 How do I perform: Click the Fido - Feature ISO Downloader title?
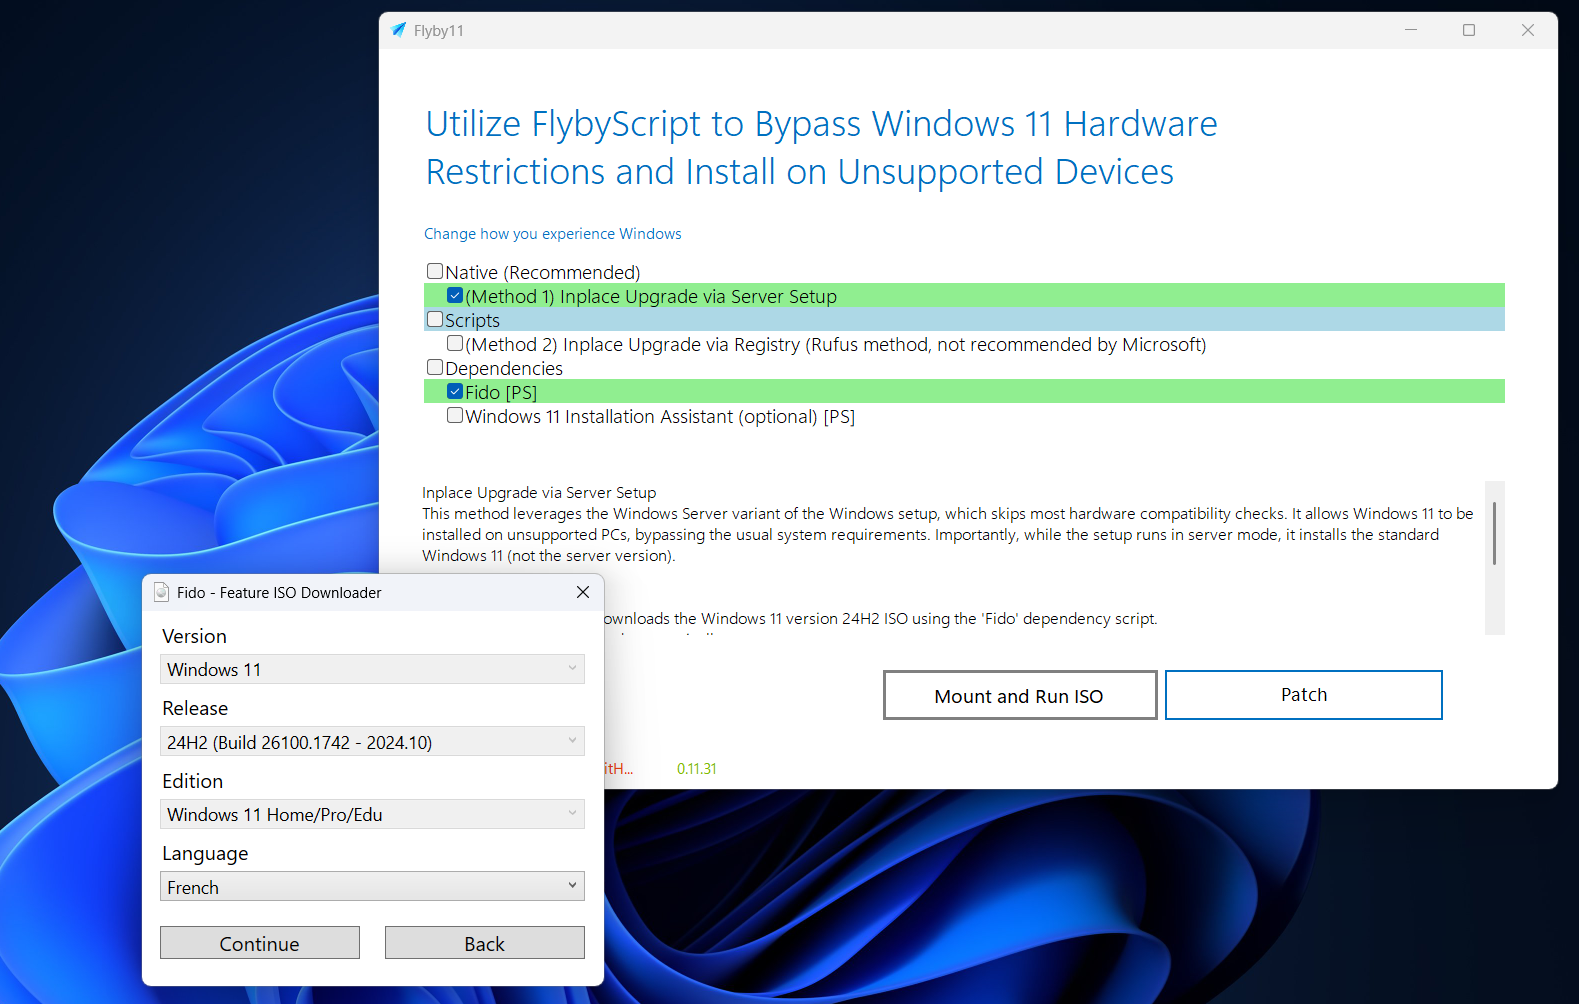tap(279, 593)
